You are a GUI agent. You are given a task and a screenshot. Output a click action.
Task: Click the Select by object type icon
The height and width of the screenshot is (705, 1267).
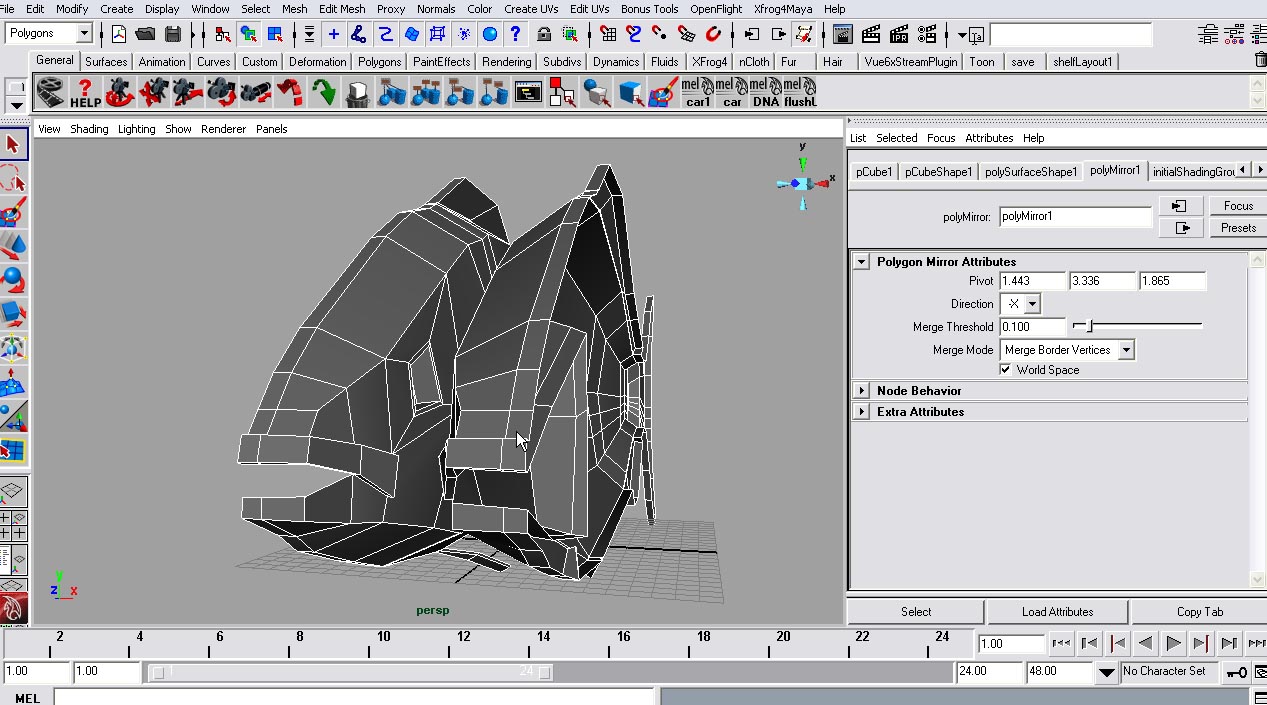coord(248,34)
